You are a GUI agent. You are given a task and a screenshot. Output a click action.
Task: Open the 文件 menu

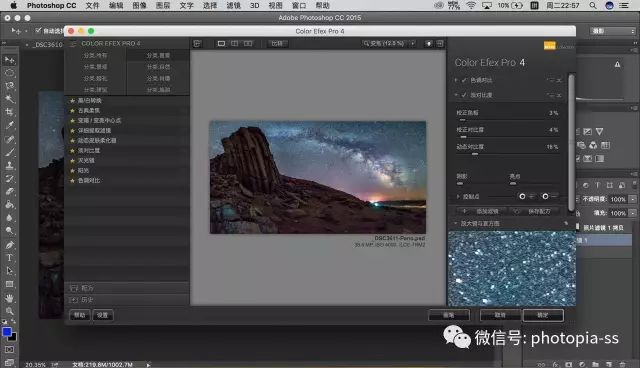pyautogui.click(x=92, y=5)
